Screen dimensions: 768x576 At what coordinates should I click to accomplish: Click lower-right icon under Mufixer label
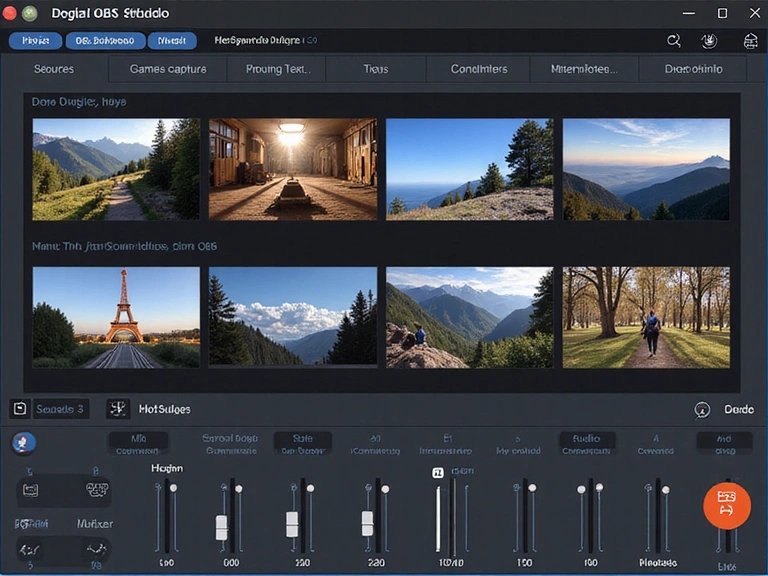(x=96, y=550)
